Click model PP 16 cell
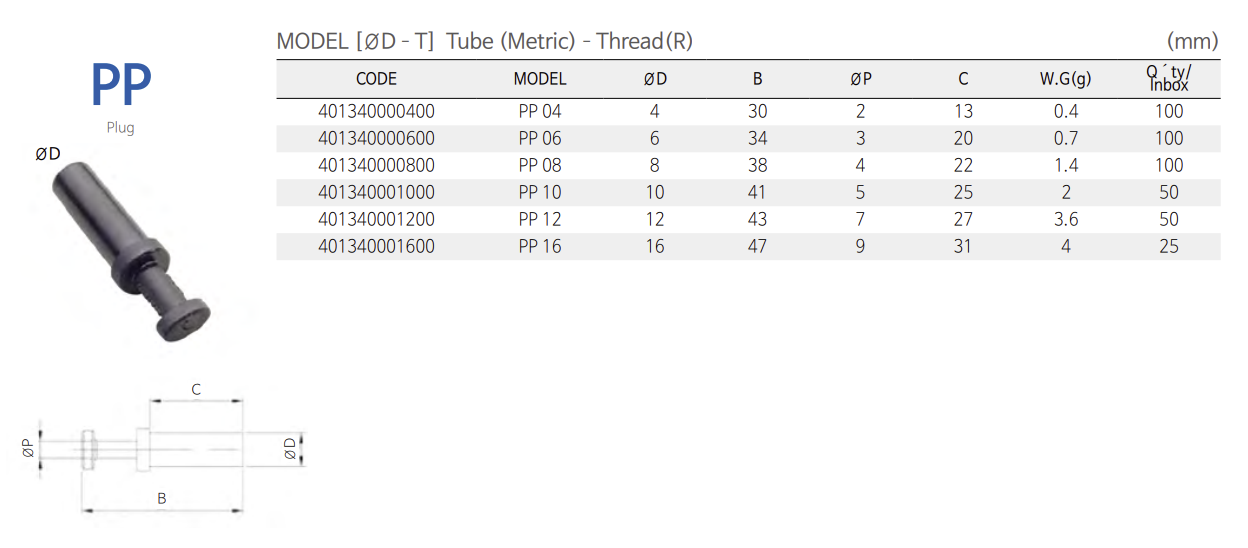 tap(540, 247)
